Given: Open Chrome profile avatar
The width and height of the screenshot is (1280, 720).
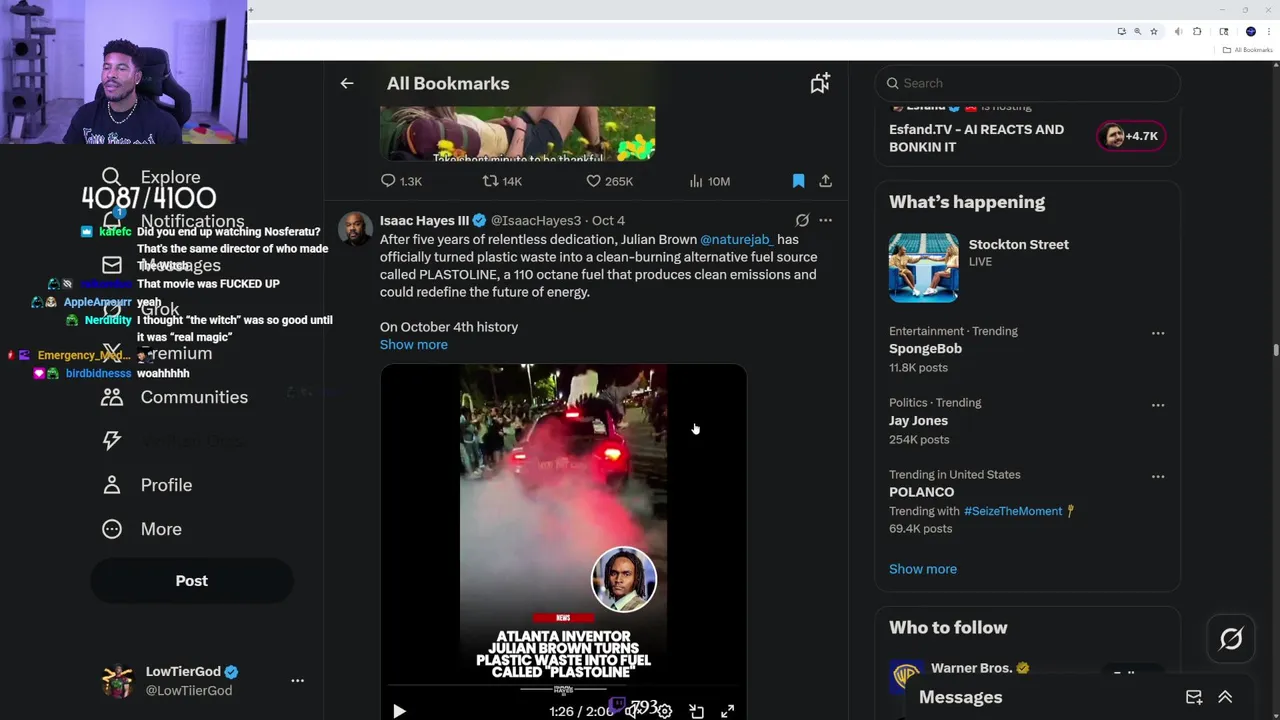Looking at the screenshot, I should (1250, 32).
